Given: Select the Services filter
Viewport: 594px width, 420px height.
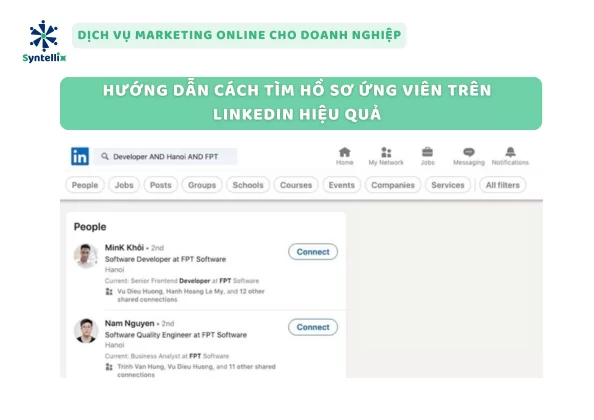Looking at the screenshot, I should (x=448, y=185).
